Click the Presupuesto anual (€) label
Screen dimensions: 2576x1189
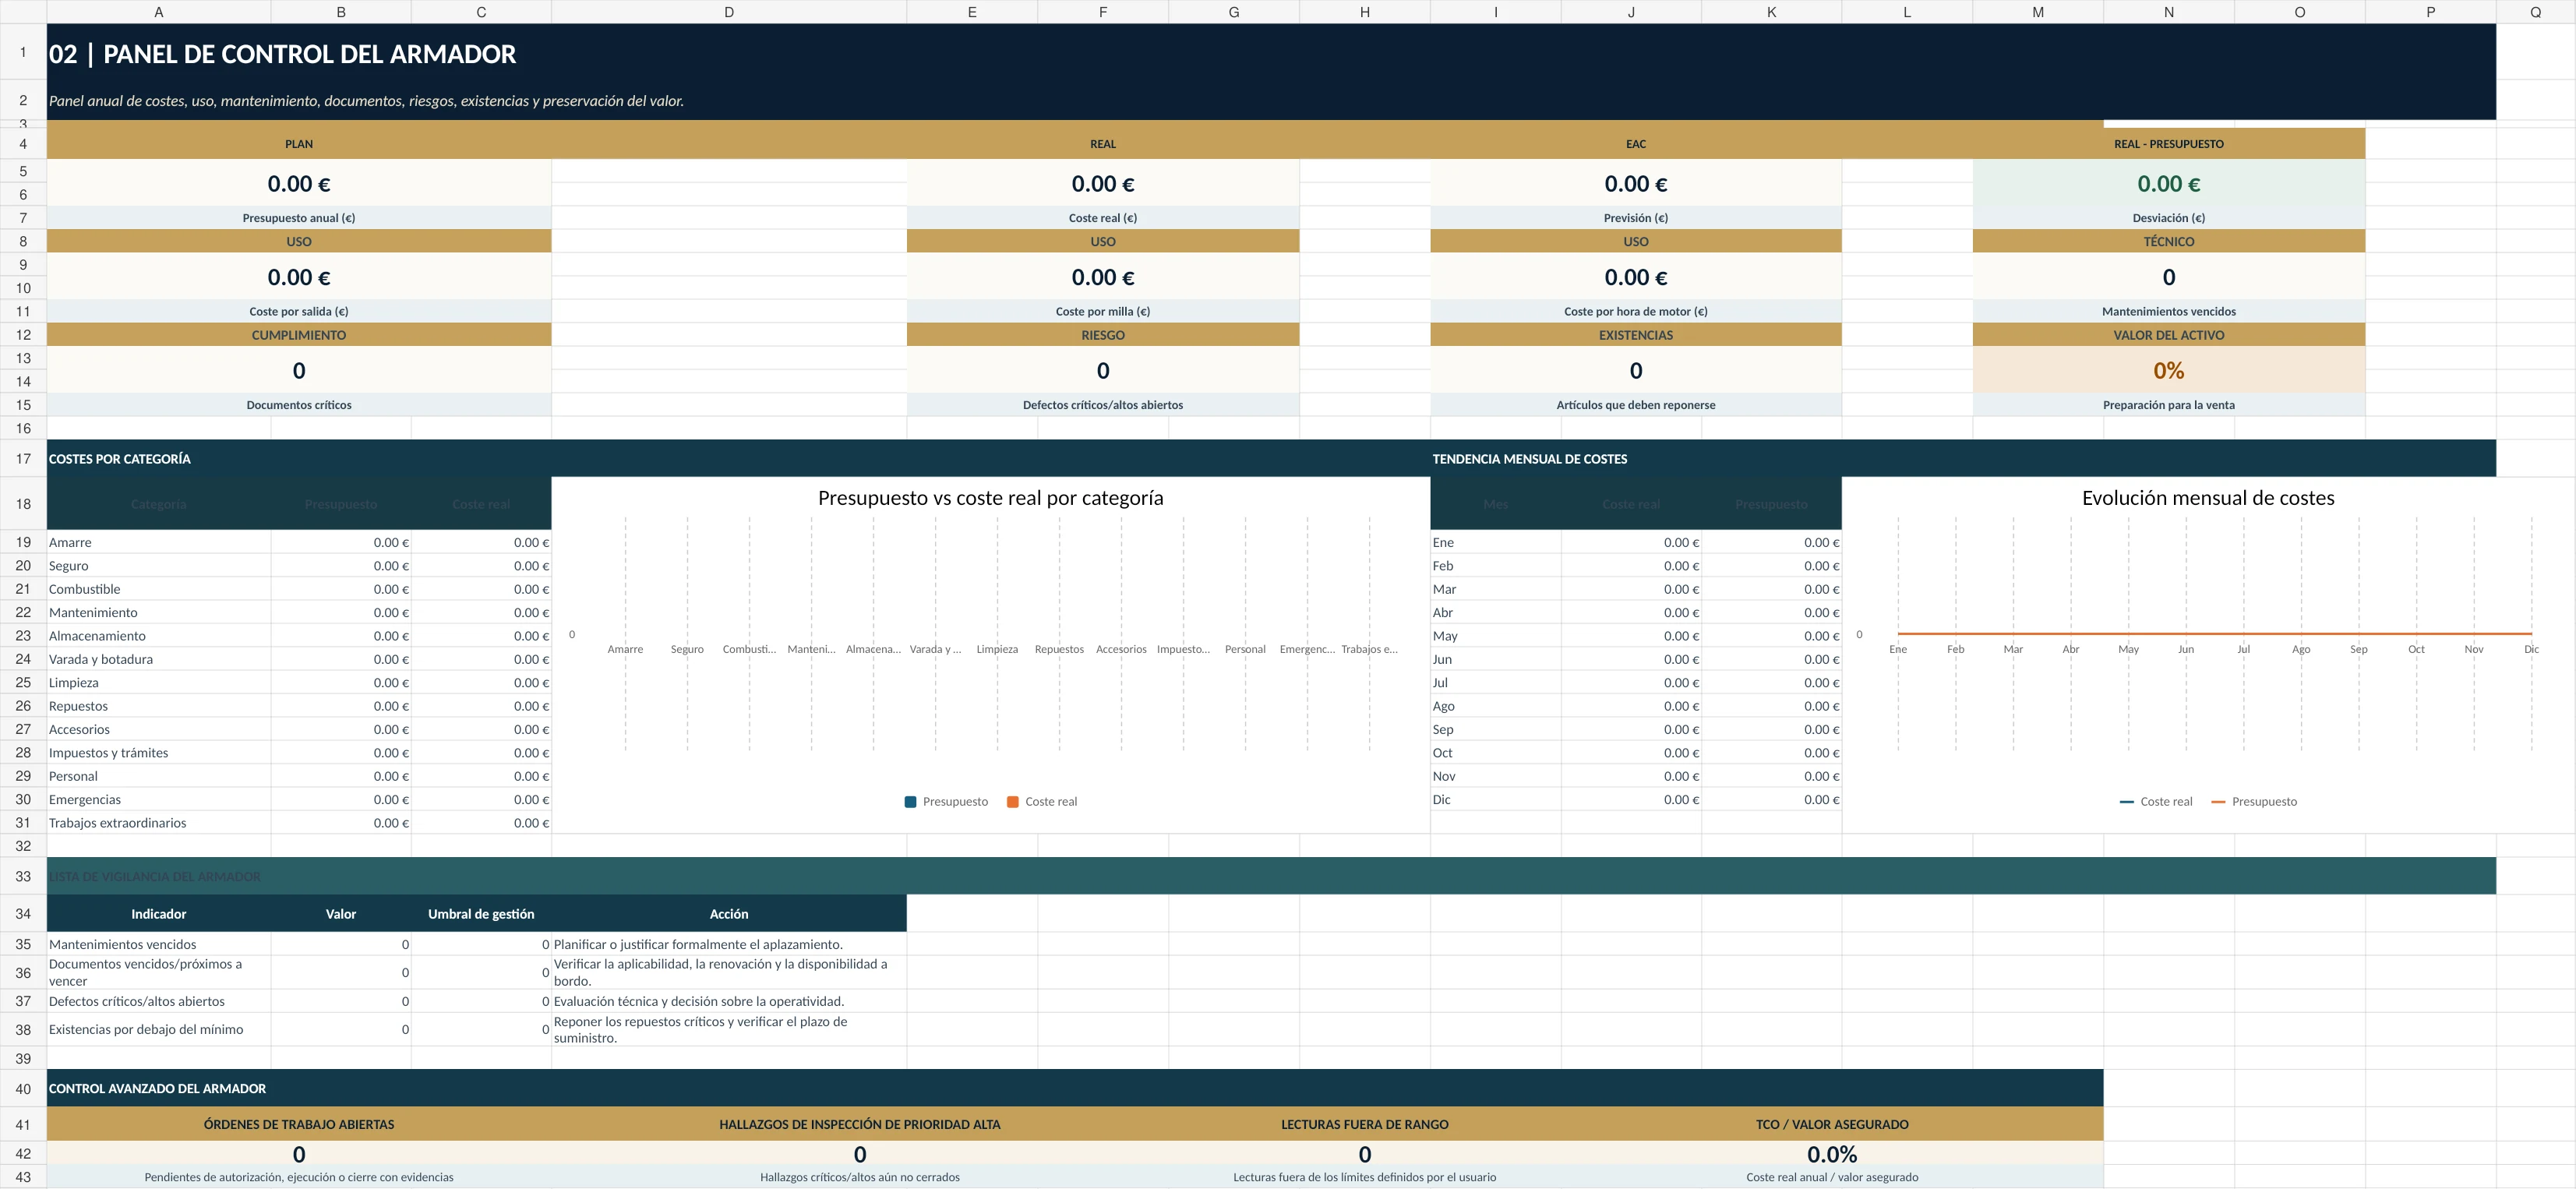click(x=299, y=218)
